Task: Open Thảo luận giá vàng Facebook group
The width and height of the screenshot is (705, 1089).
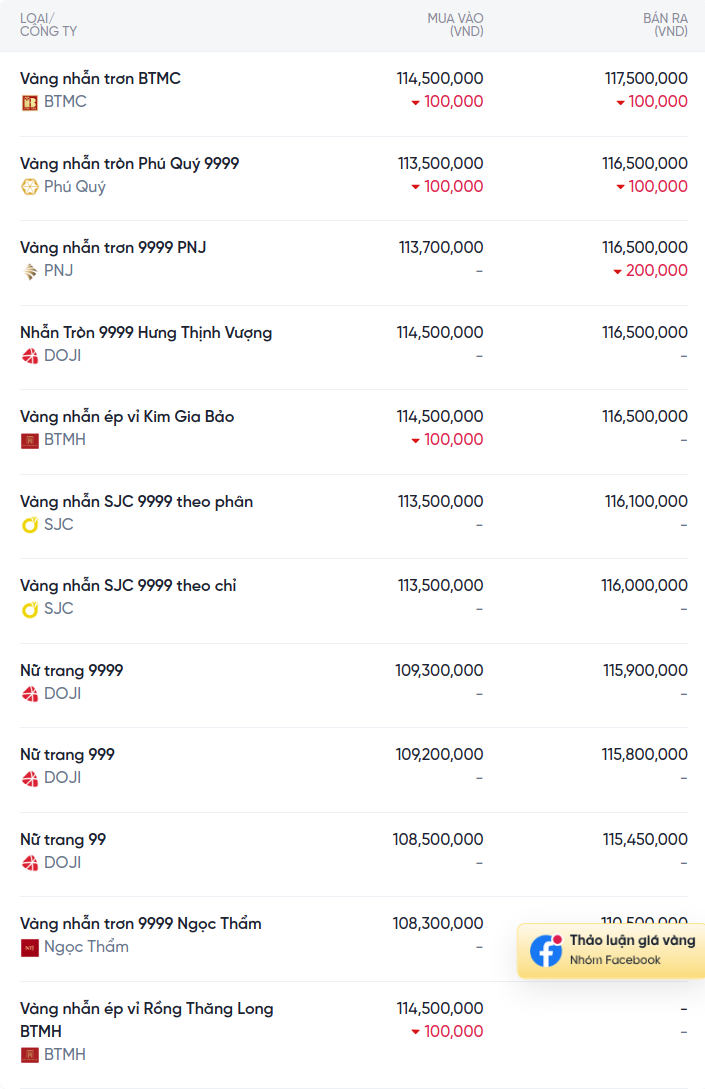Action: (611, 950)
